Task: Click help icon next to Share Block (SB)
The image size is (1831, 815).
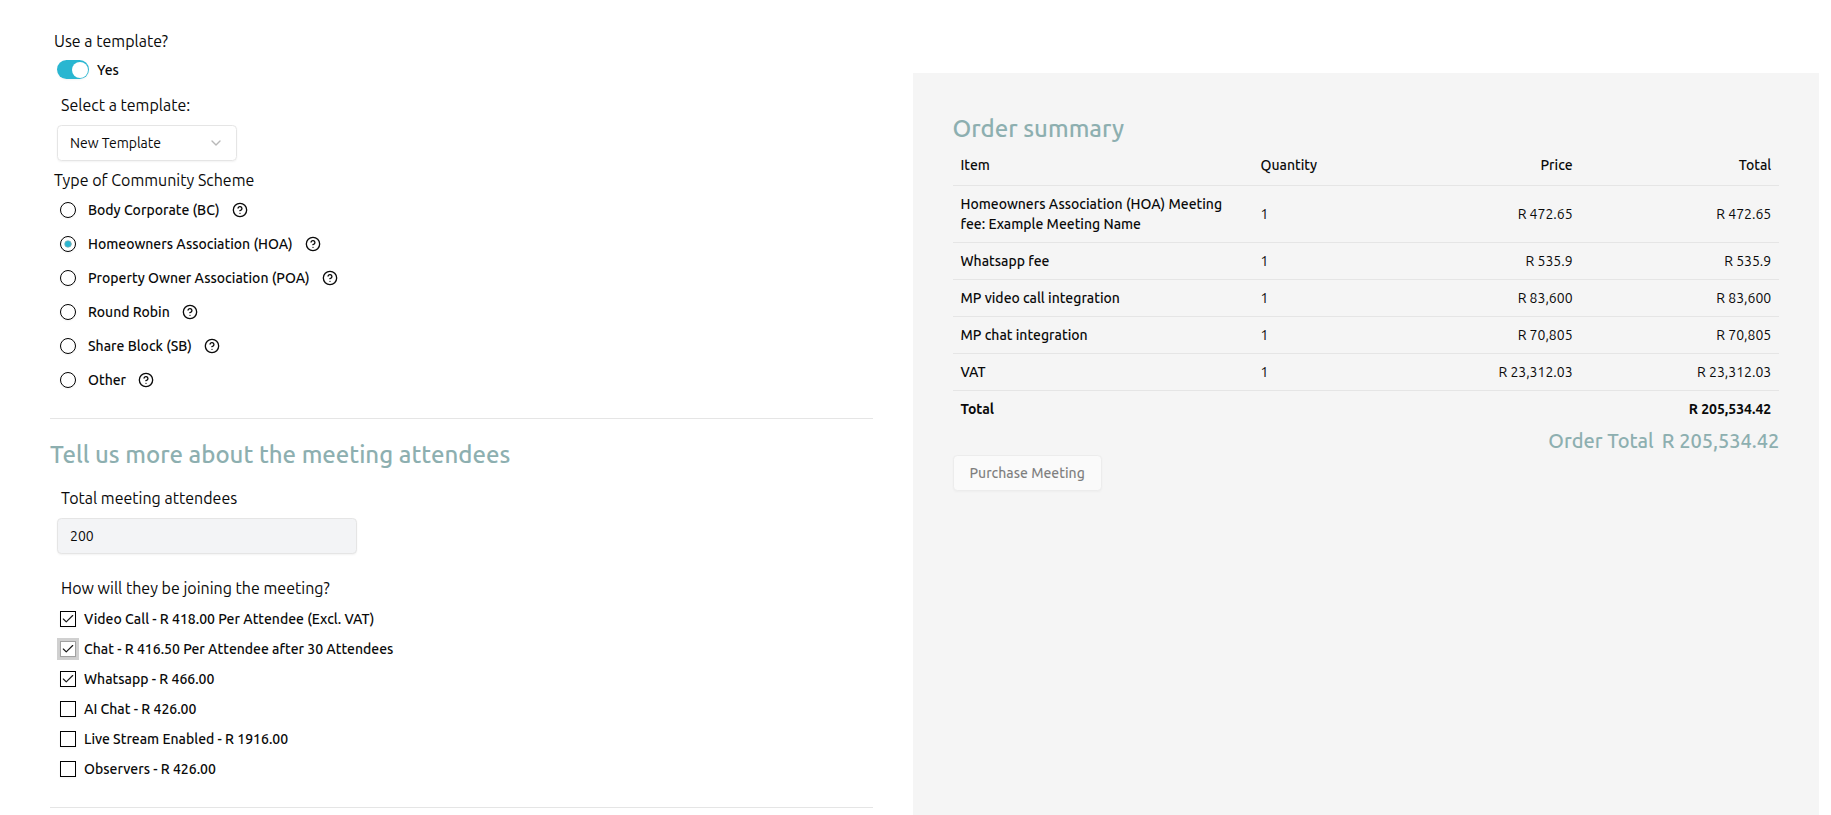Action: (x=212, y=346)
